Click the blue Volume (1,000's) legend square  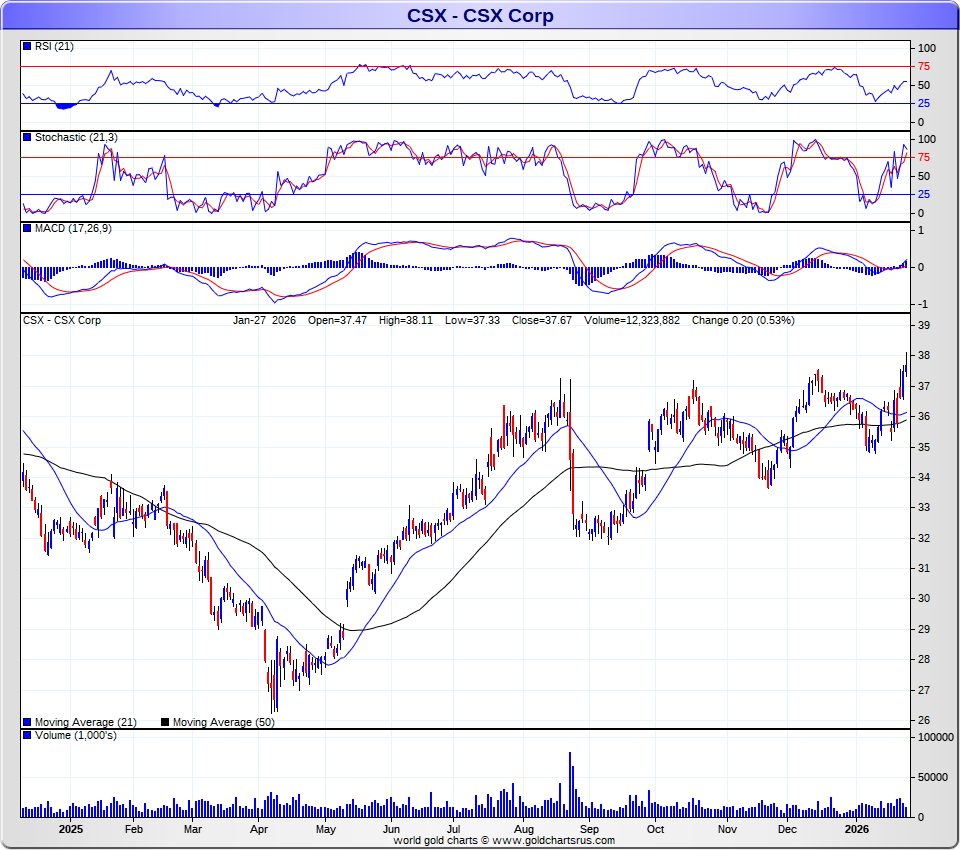coord(27,735)
